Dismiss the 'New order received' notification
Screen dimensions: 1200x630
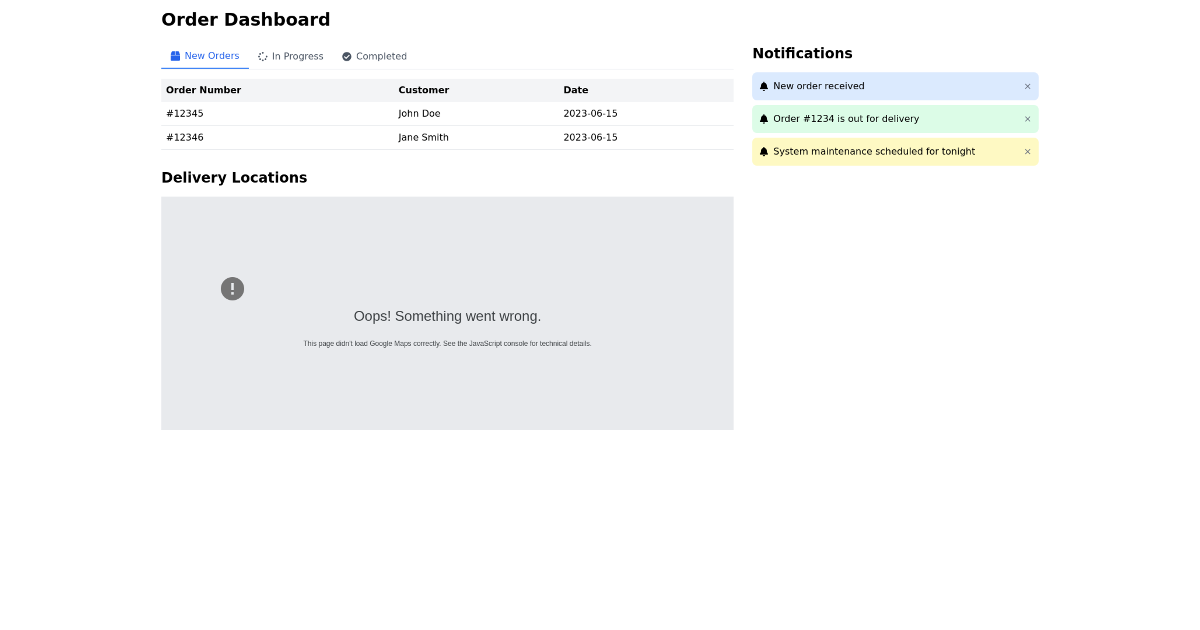click(x=1027, y=86)
